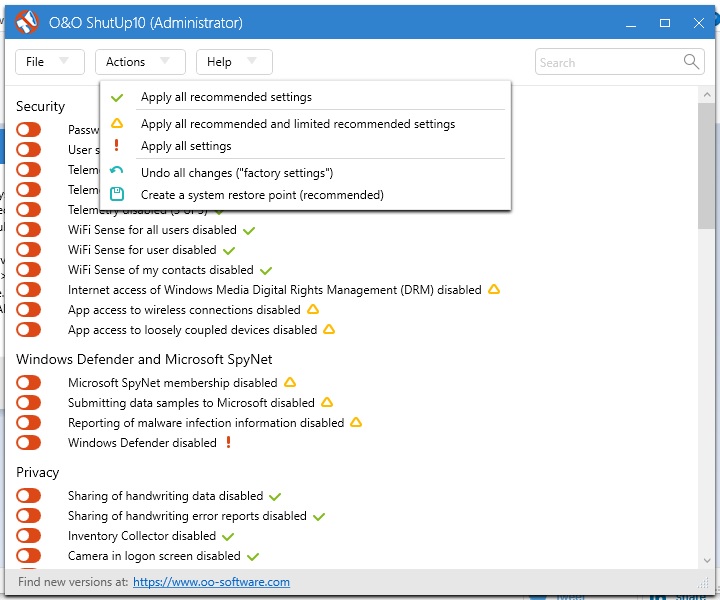Click the save-disk restore point icon
This screenshot has width=720, height=600.
(117, 194)
